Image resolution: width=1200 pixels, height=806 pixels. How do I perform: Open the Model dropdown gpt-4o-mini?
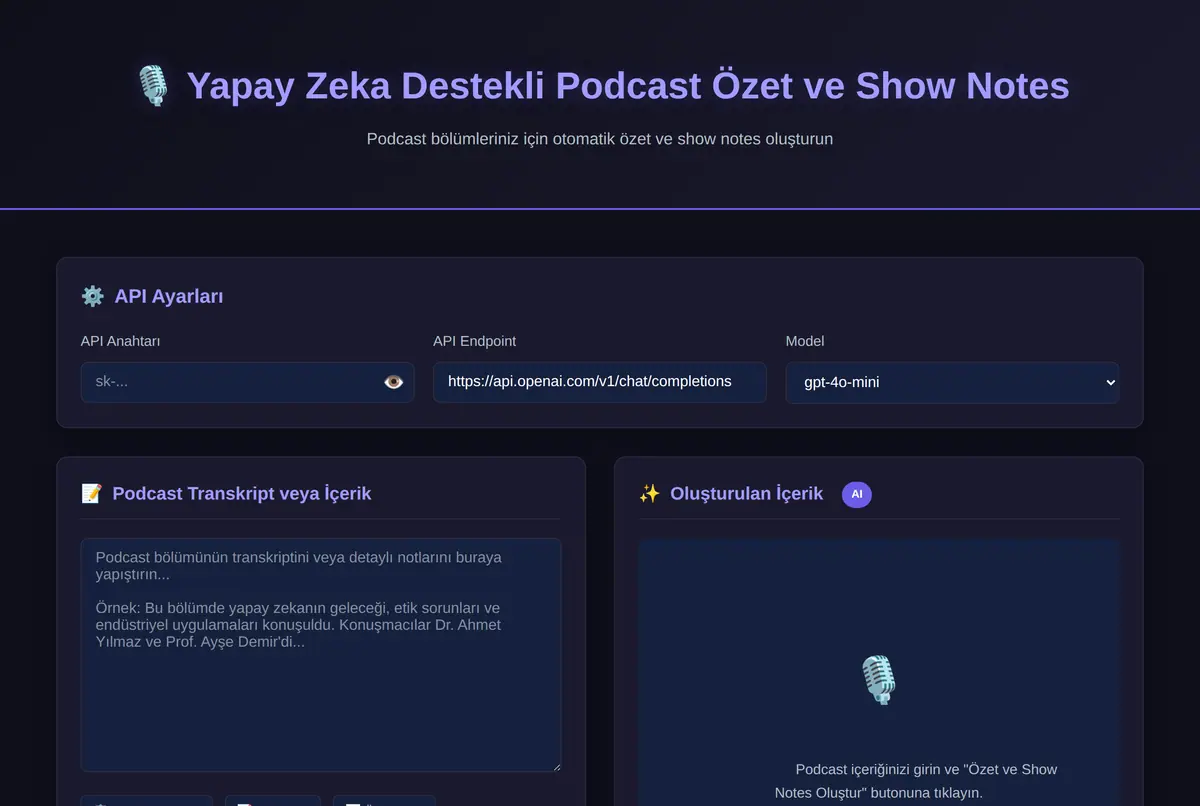point(952,382)
